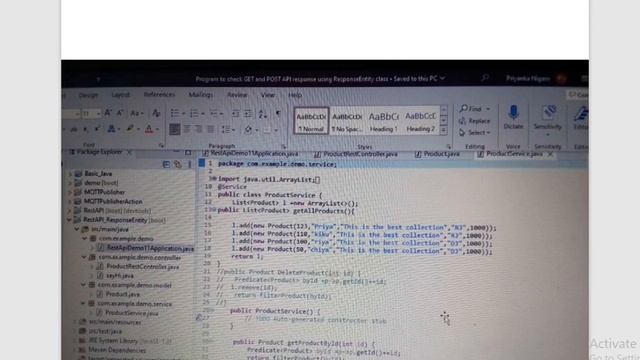The image size is (640, 360).
Task: Click the Sort icon in Paragraph group
Action: pos(262,113)
